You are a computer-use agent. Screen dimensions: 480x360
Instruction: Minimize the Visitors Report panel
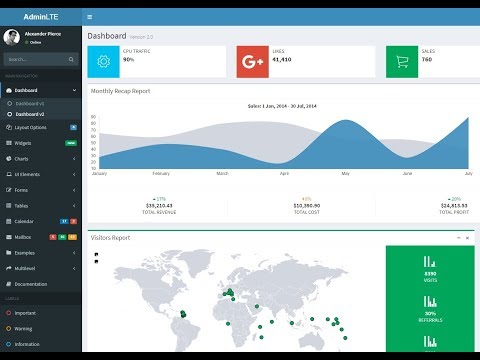(x=459, y=238)
